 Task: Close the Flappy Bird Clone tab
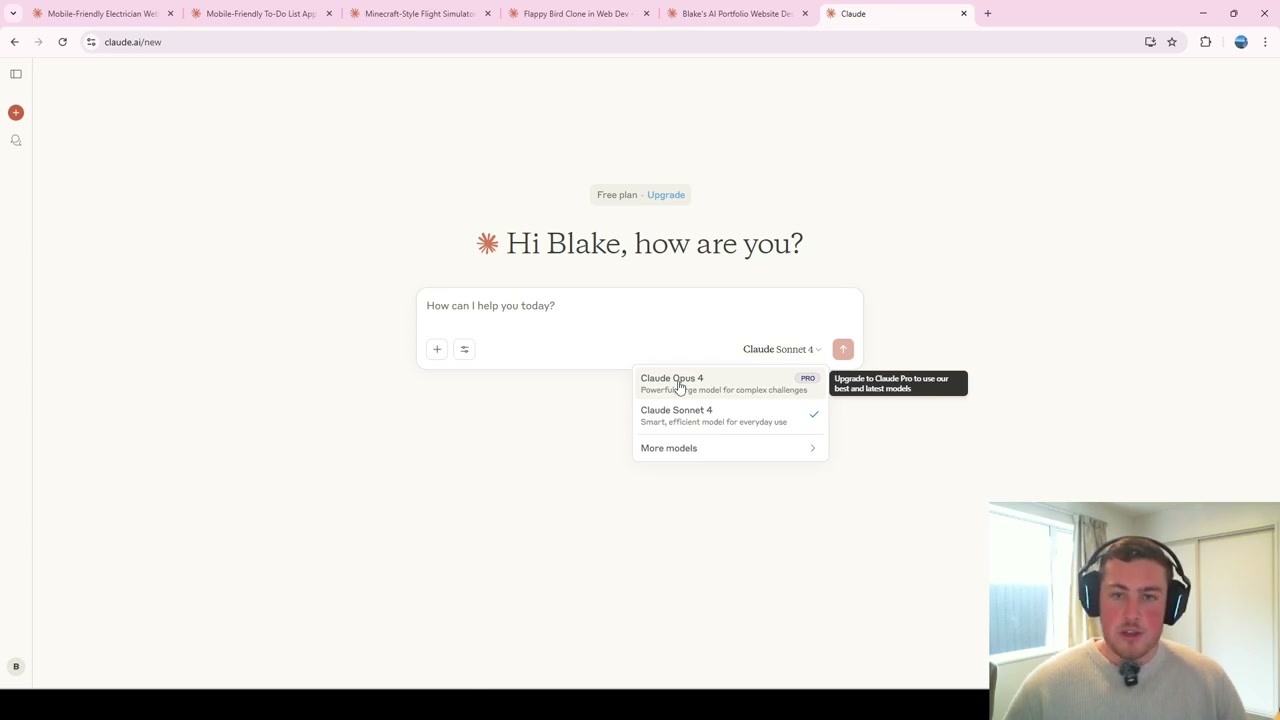tap(646, 14)
